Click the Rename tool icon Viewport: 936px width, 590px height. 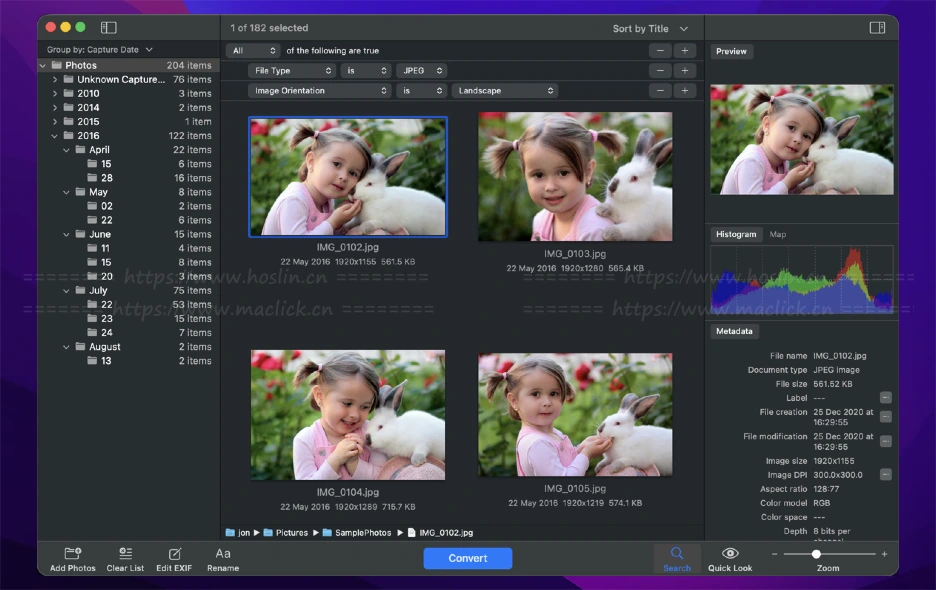coord(223,554)
